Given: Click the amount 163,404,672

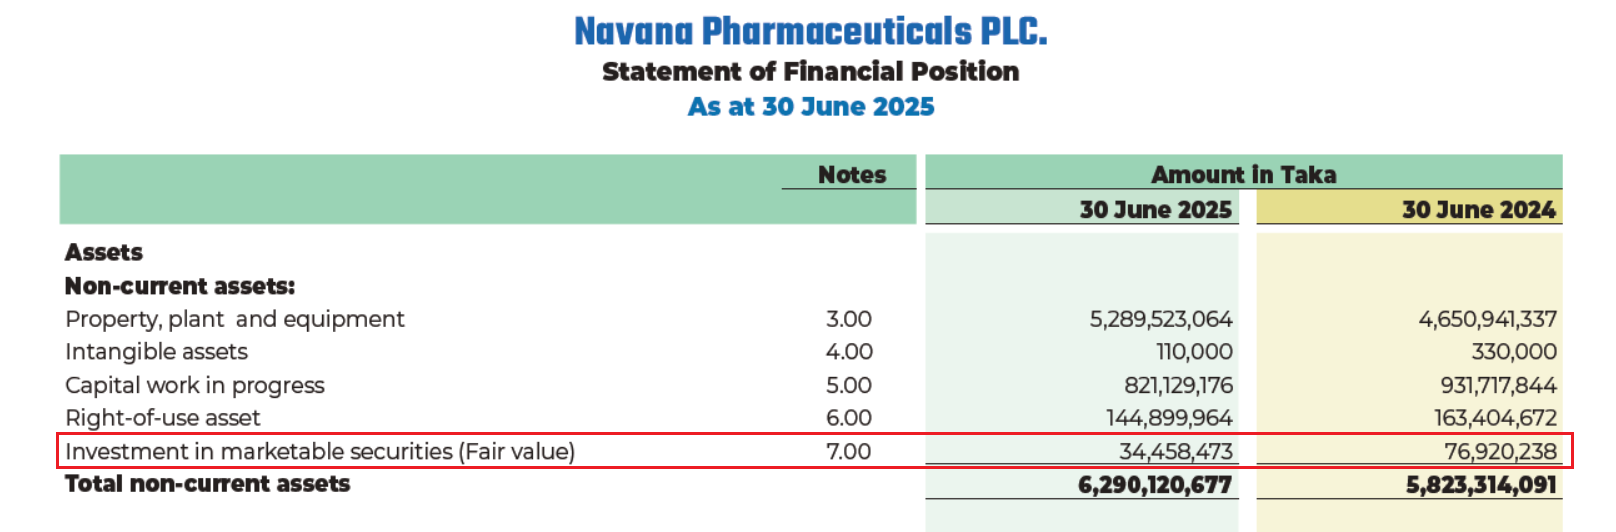Looking at the screenshot, I should 1495,418.
